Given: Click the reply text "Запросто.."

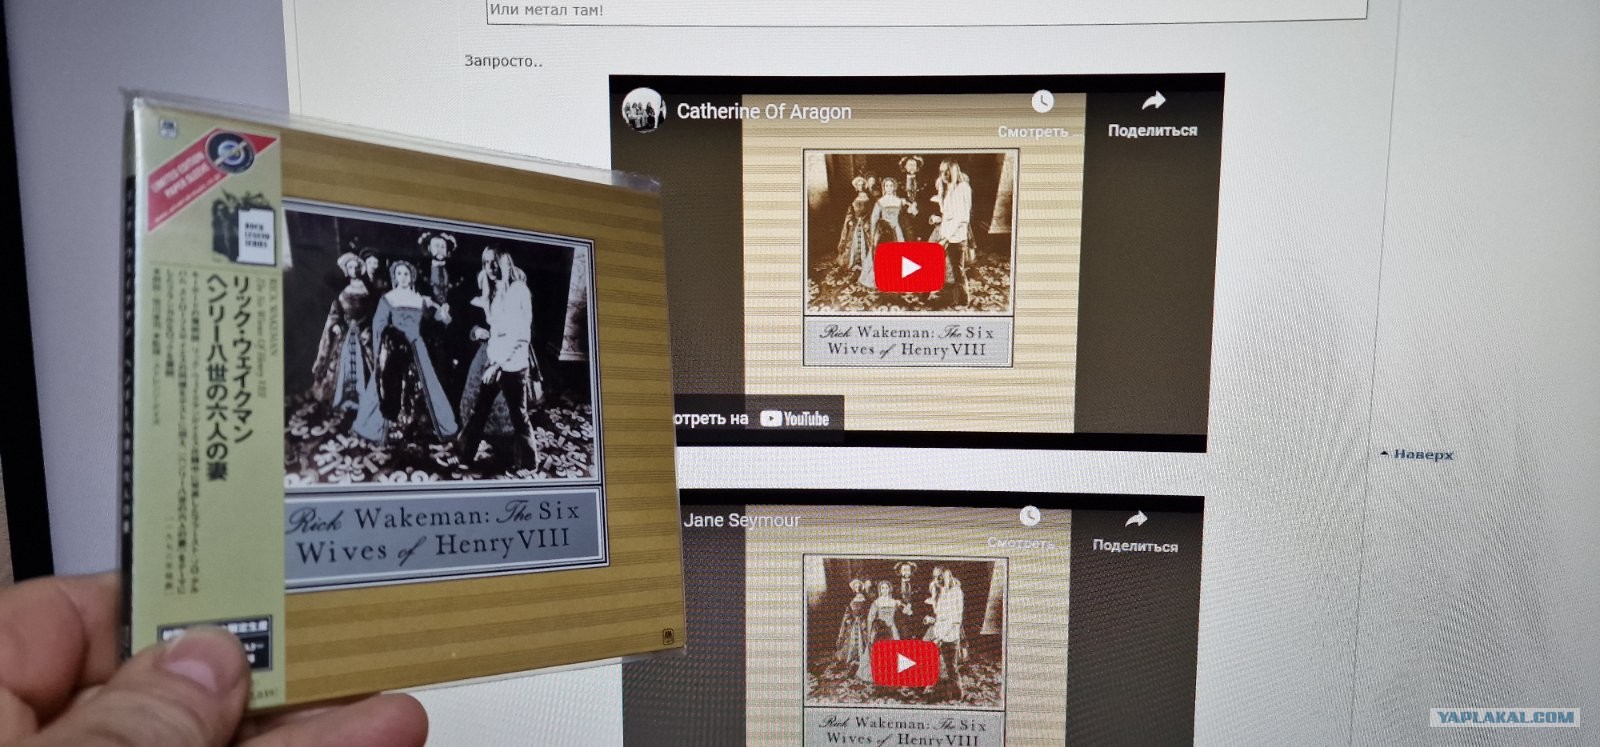Looking at the screenshot, I should [503, 61].
